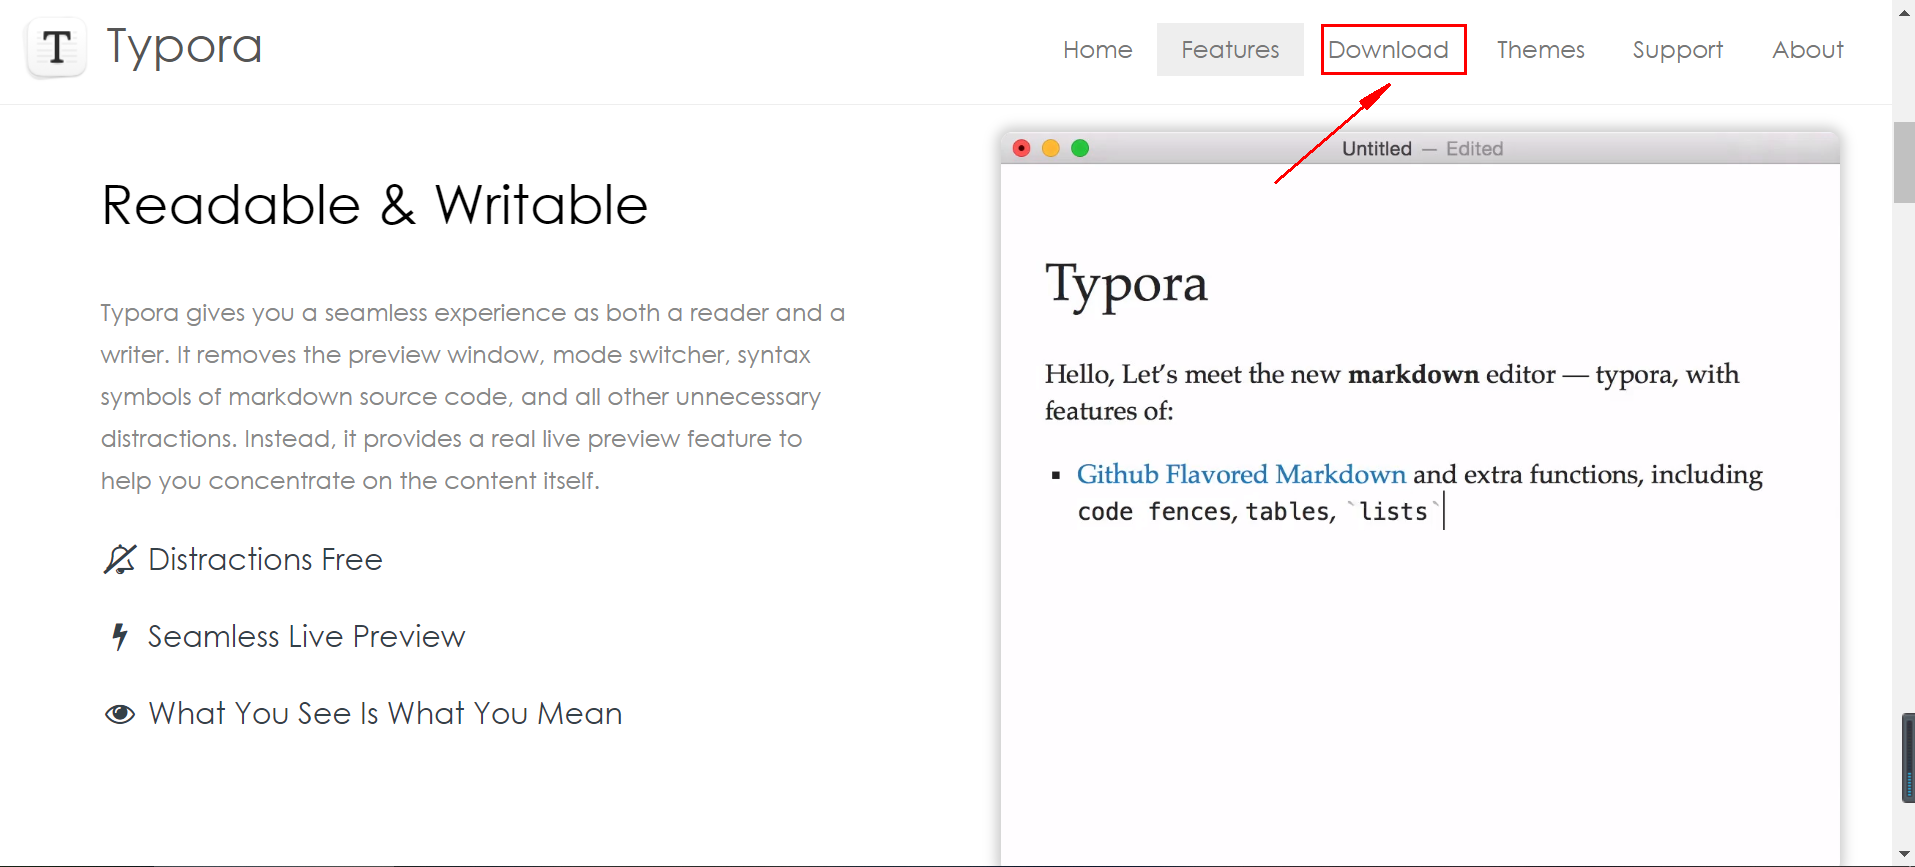Go to the Themes page
Screen dimensions: 1915x867
tap(1540, 50)
